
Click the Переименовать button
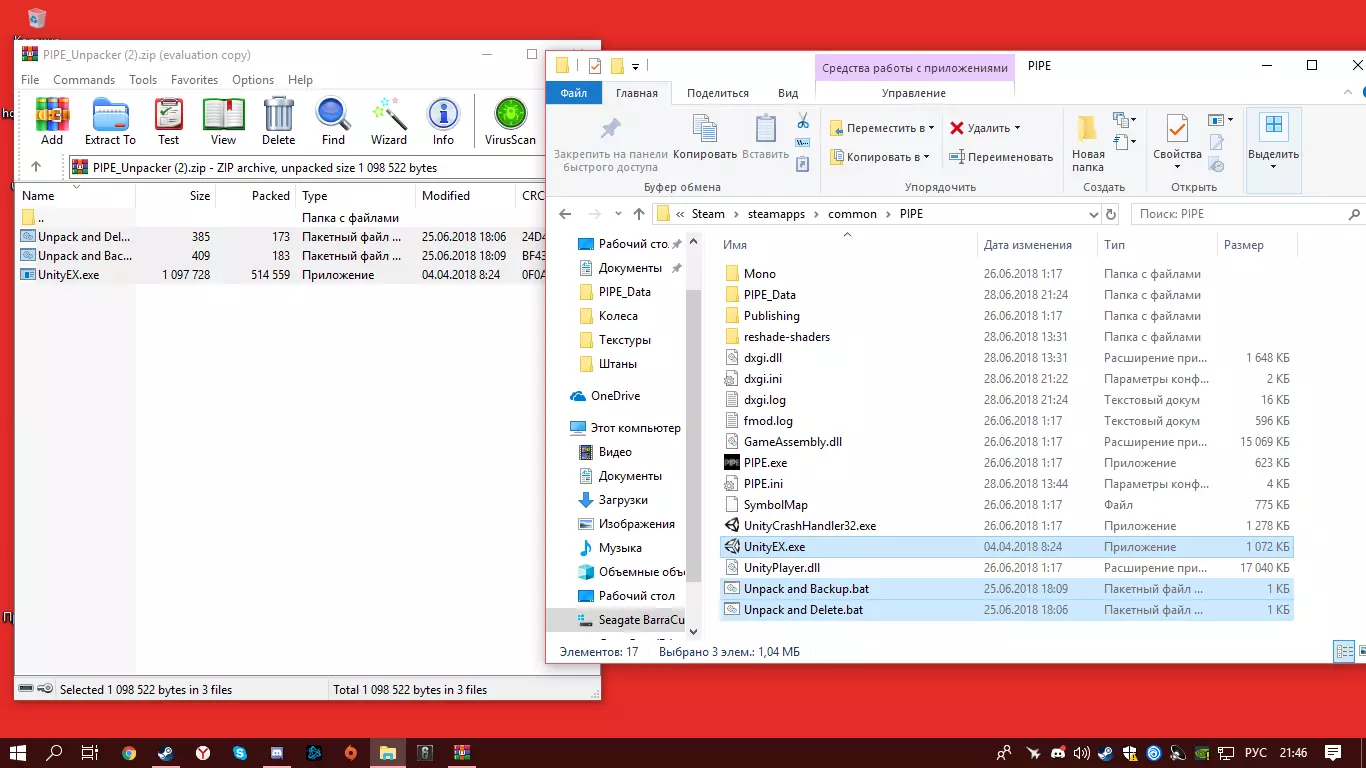pyautogui.click(x=1000, y=157)
